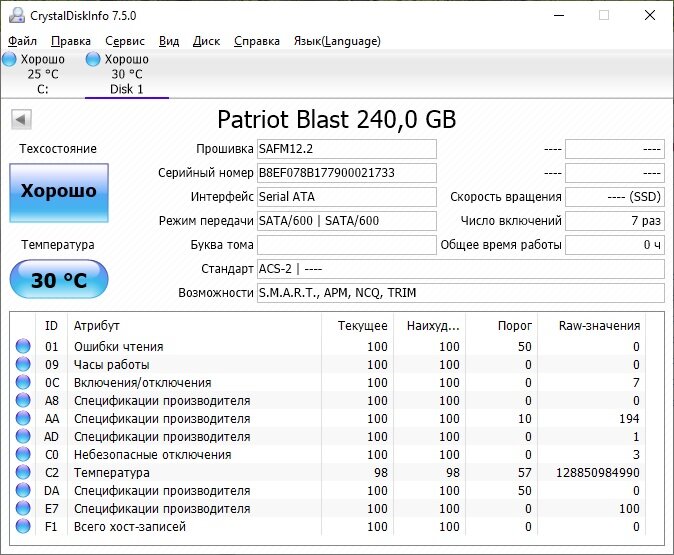Viewport: 674px width, 555px height.
Task: Click the blue status icon for Disk 1
Action: [x=93, y=59]
